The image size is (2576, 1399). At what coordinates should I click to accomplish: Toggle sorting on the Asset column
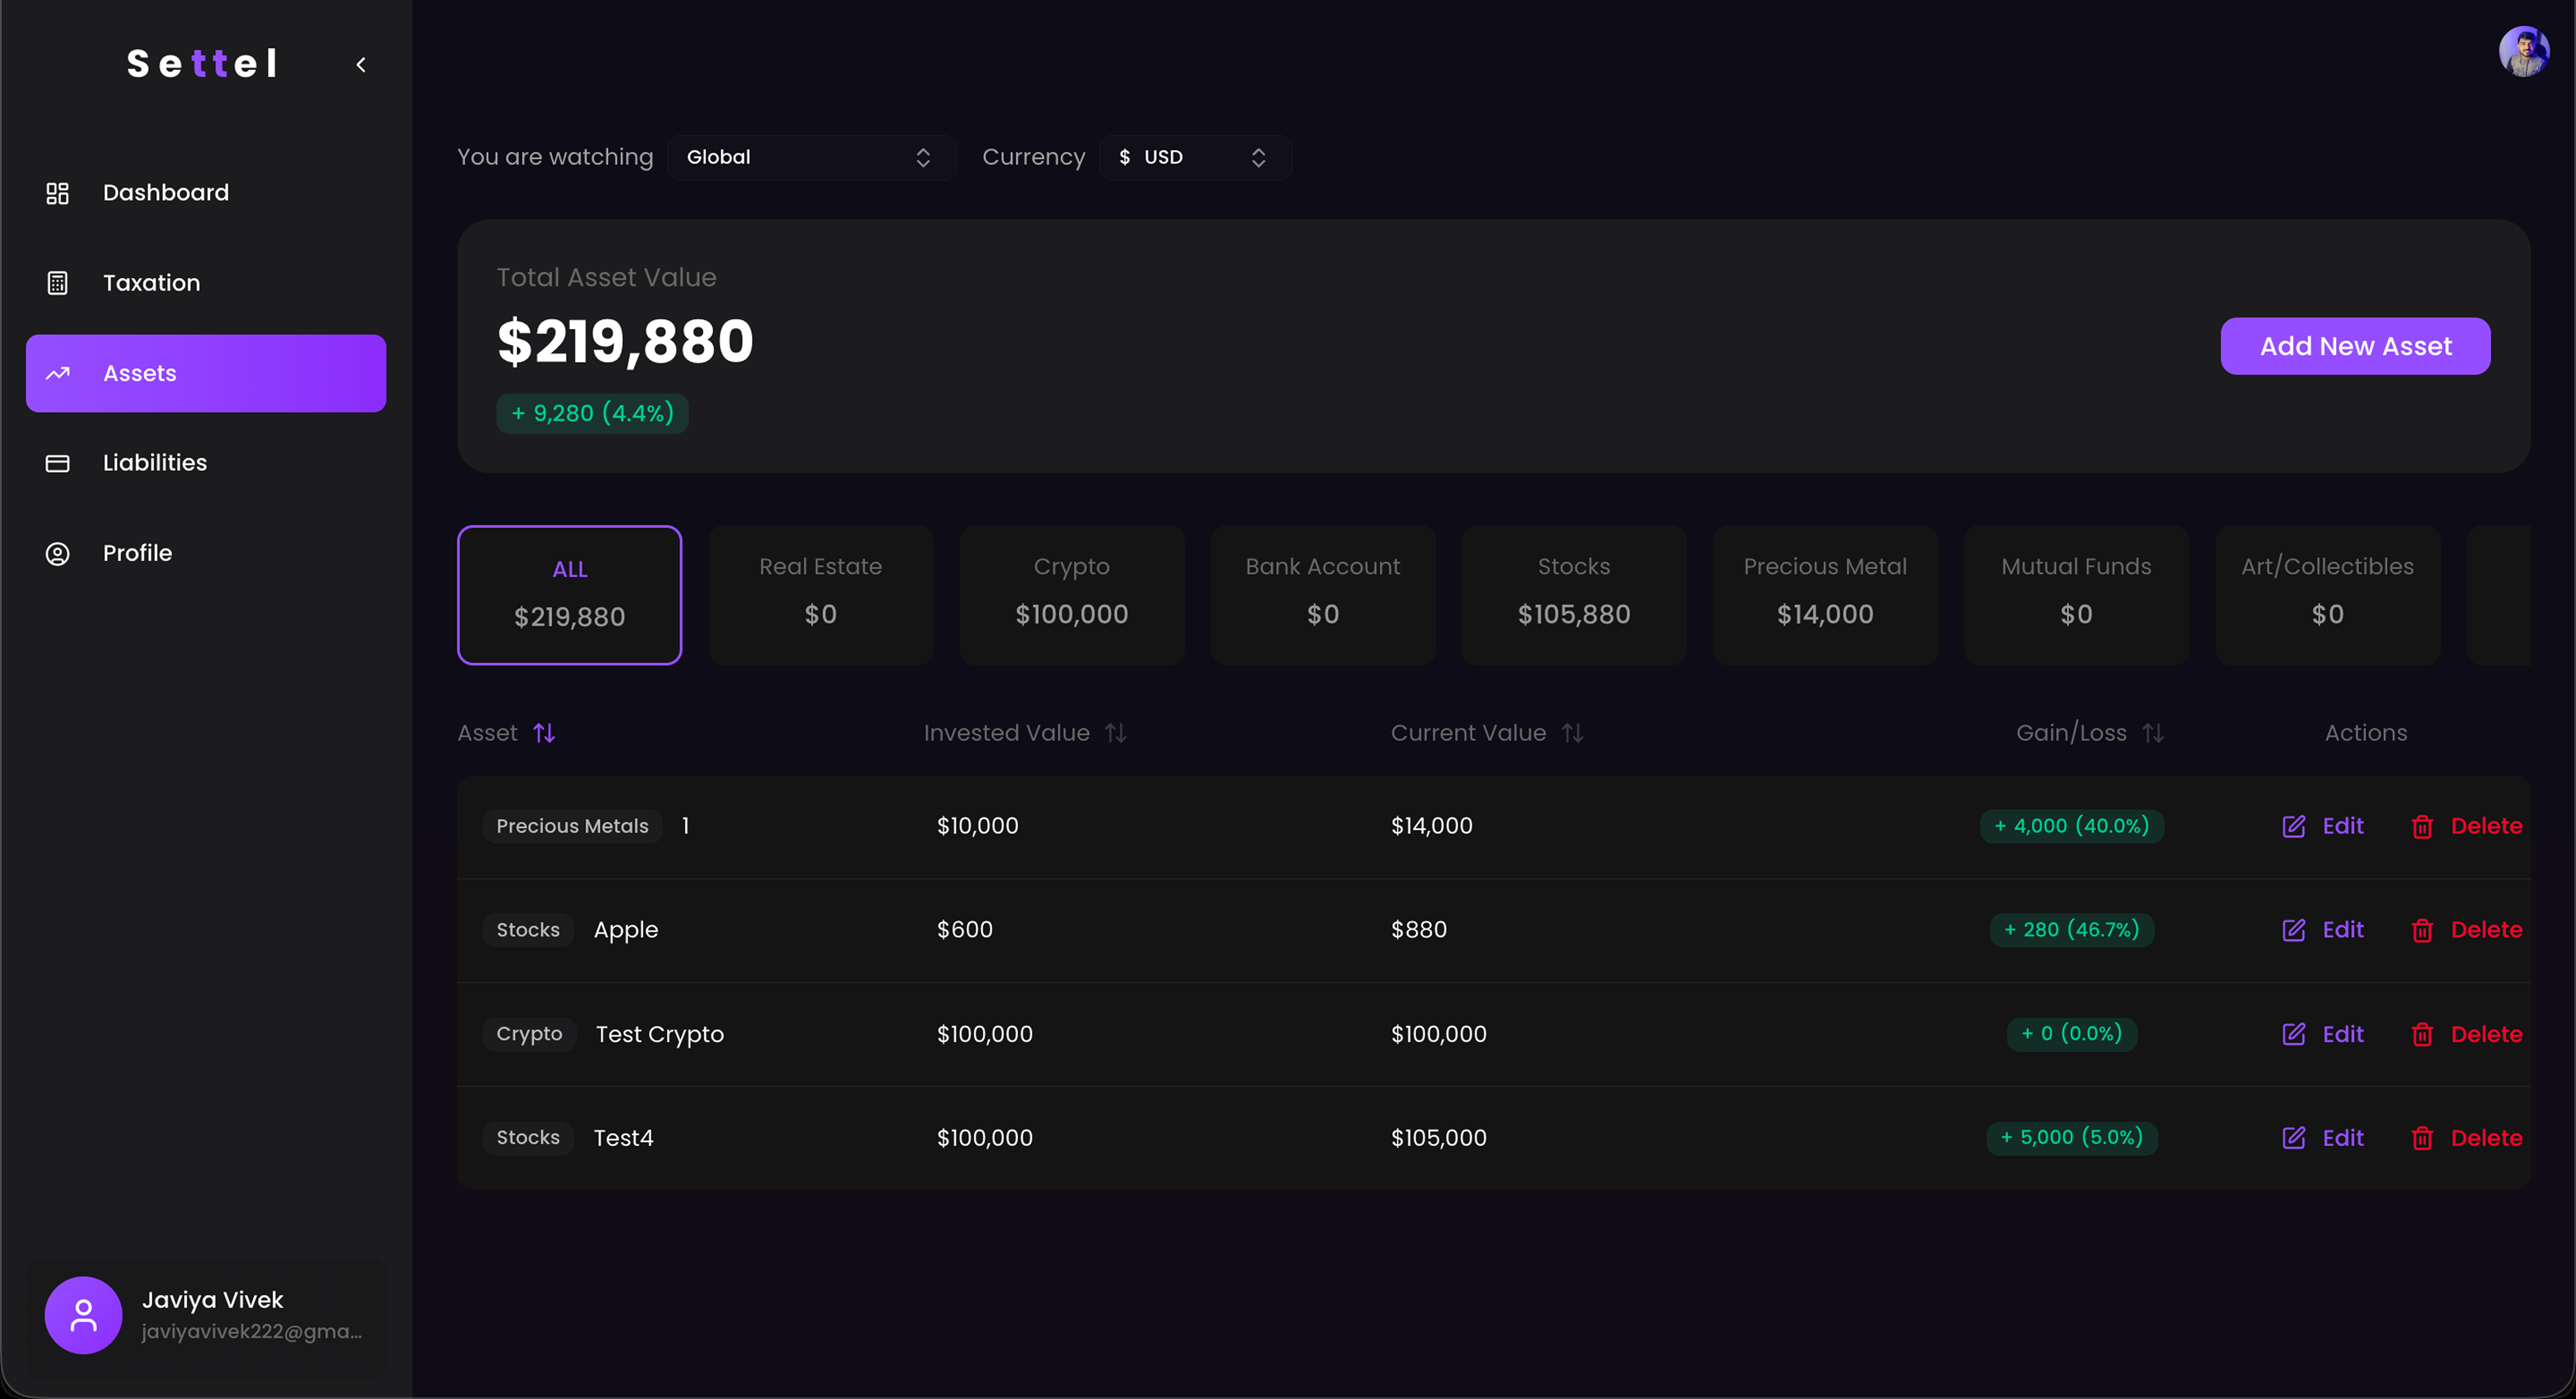tap(544, 733)
